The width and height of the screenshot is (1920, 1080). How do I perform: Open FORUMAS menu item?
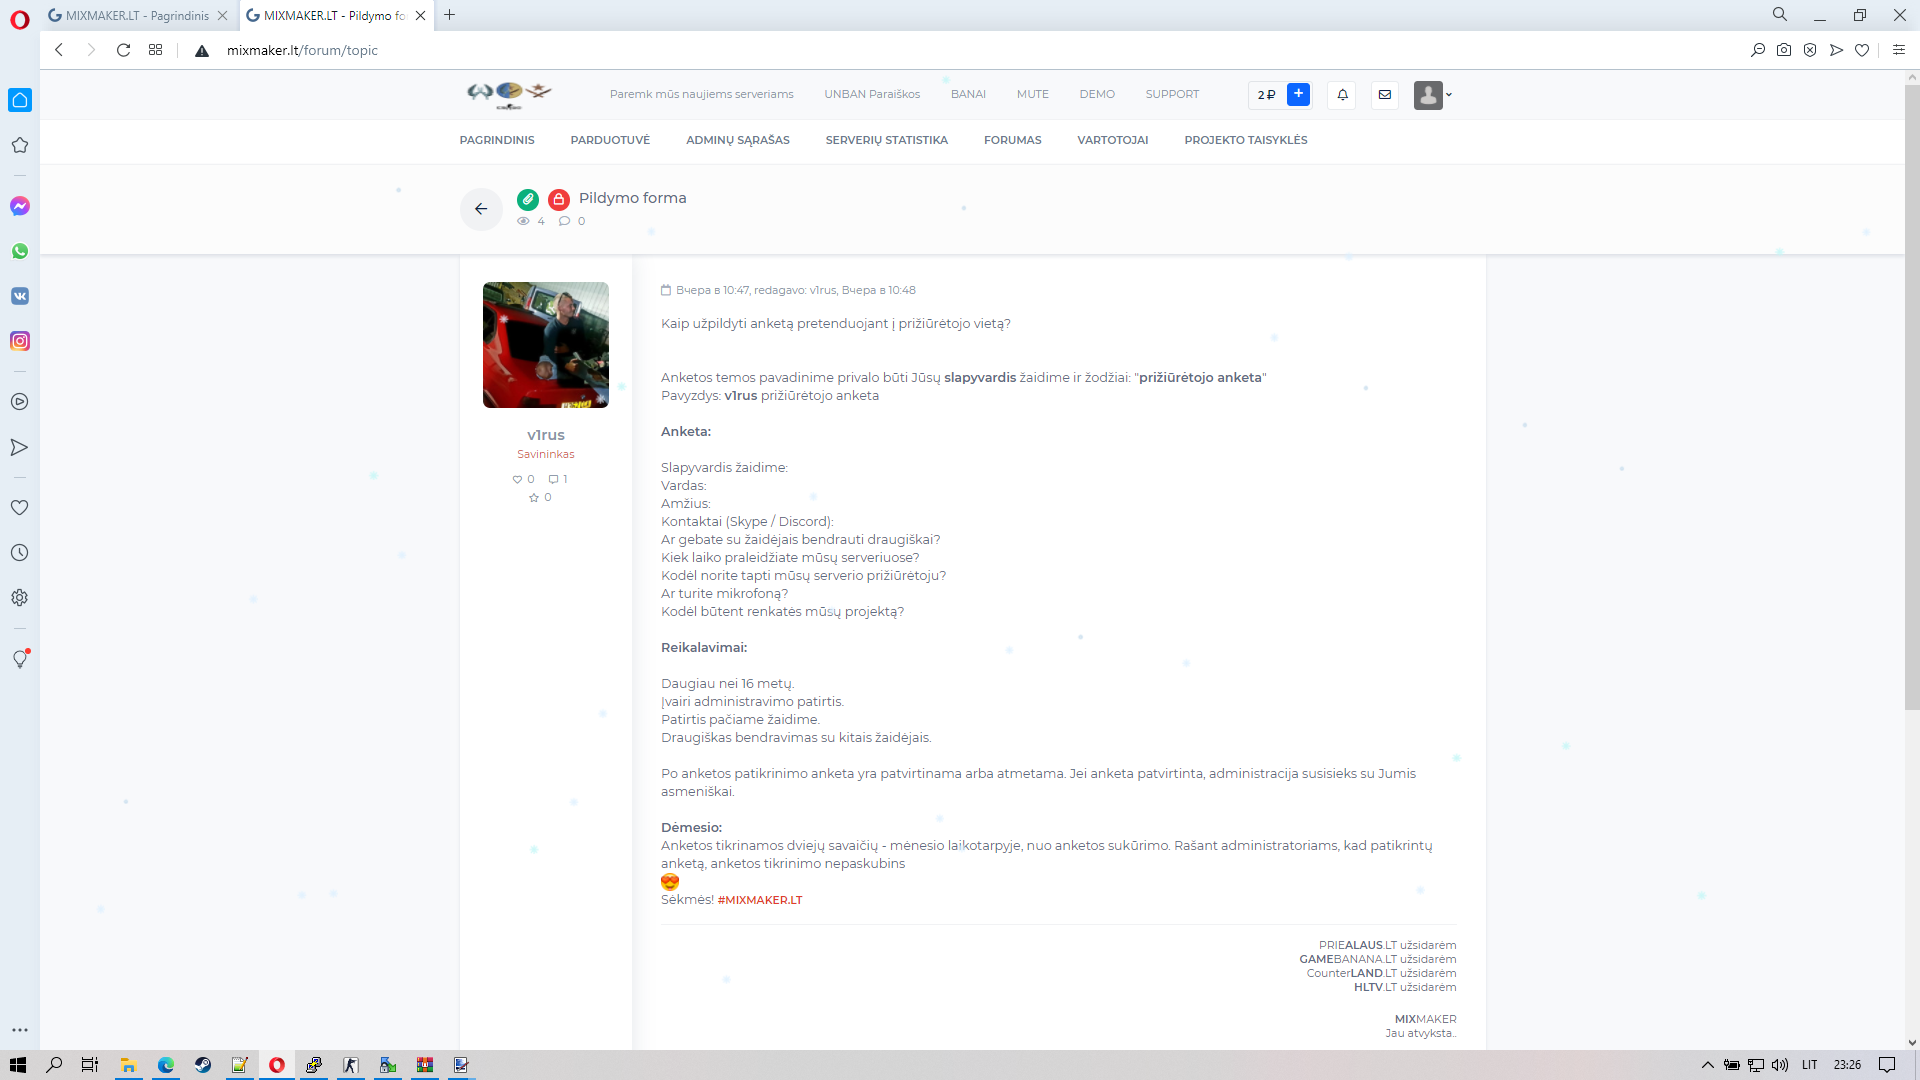[1013, 140]
